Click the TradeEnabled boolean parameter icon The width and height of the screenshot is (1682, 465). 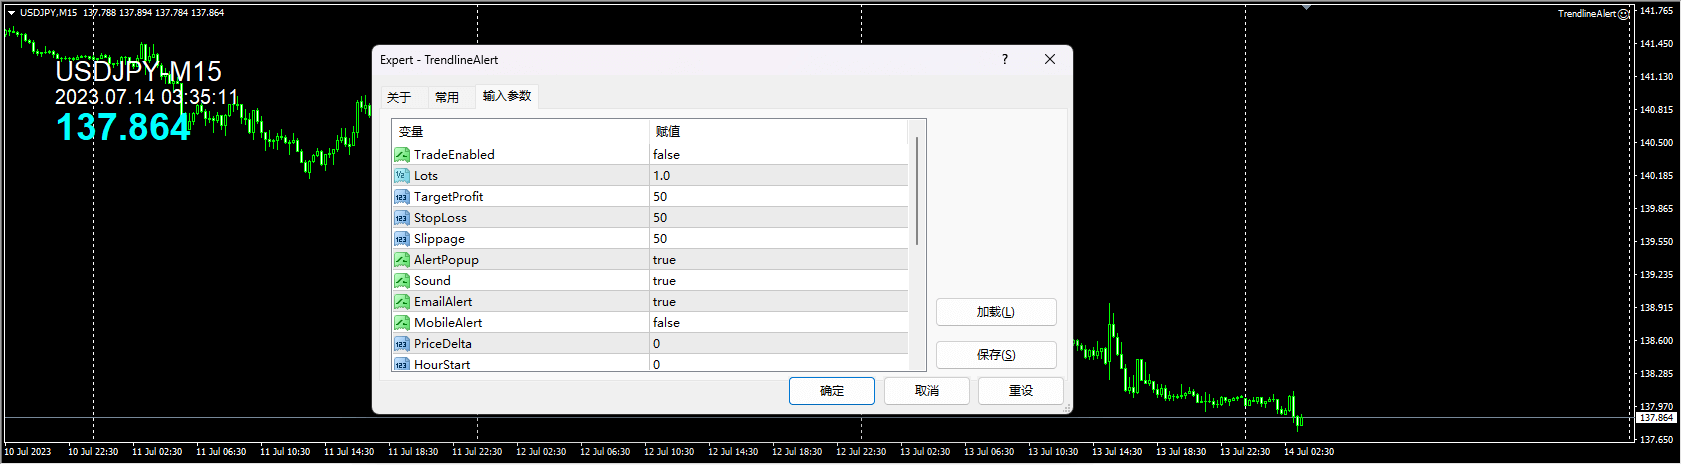click(x=401, y=155)
